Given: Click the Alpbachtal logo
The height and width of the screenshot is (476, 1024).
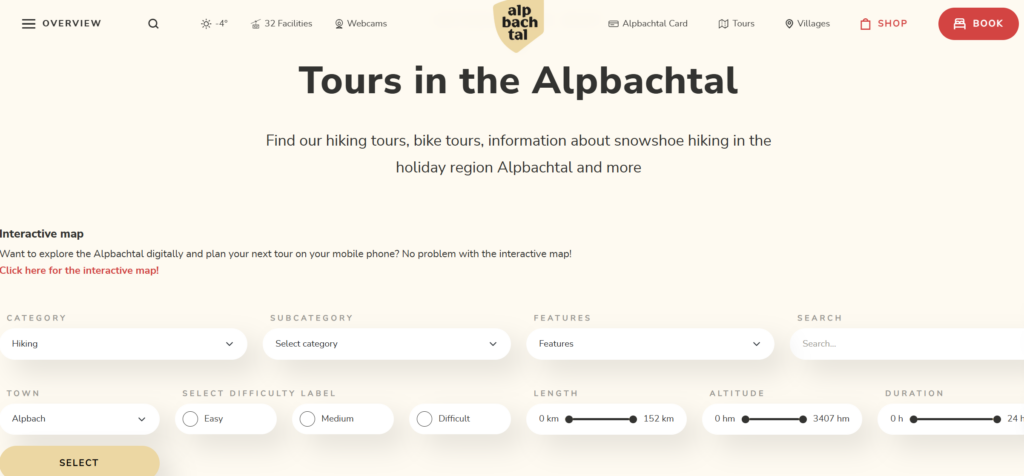Looking at the screenshot, I should coord(518,24).
